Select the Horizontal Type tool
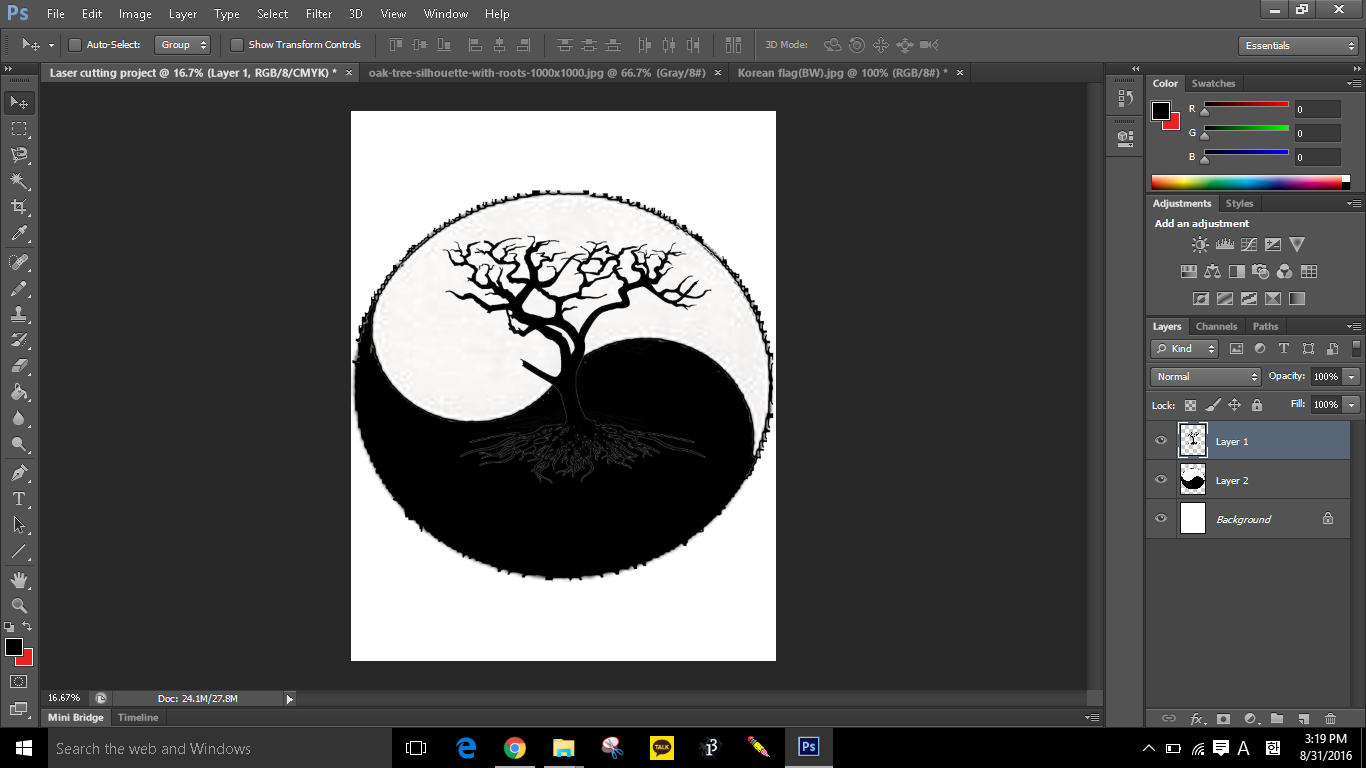1366x768 pixels. (19, 498)
